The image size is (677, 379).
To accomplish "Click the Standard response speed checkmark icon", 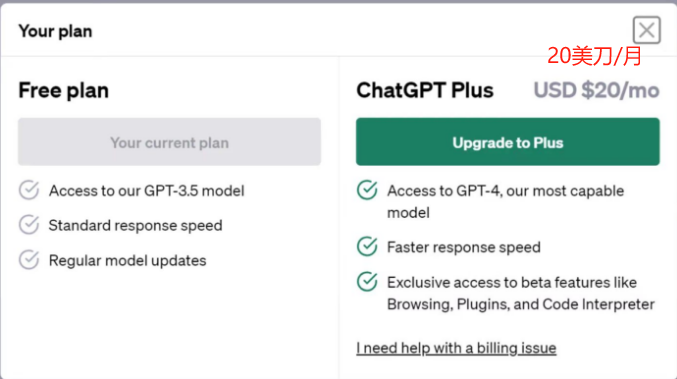I will pos(29,224).
